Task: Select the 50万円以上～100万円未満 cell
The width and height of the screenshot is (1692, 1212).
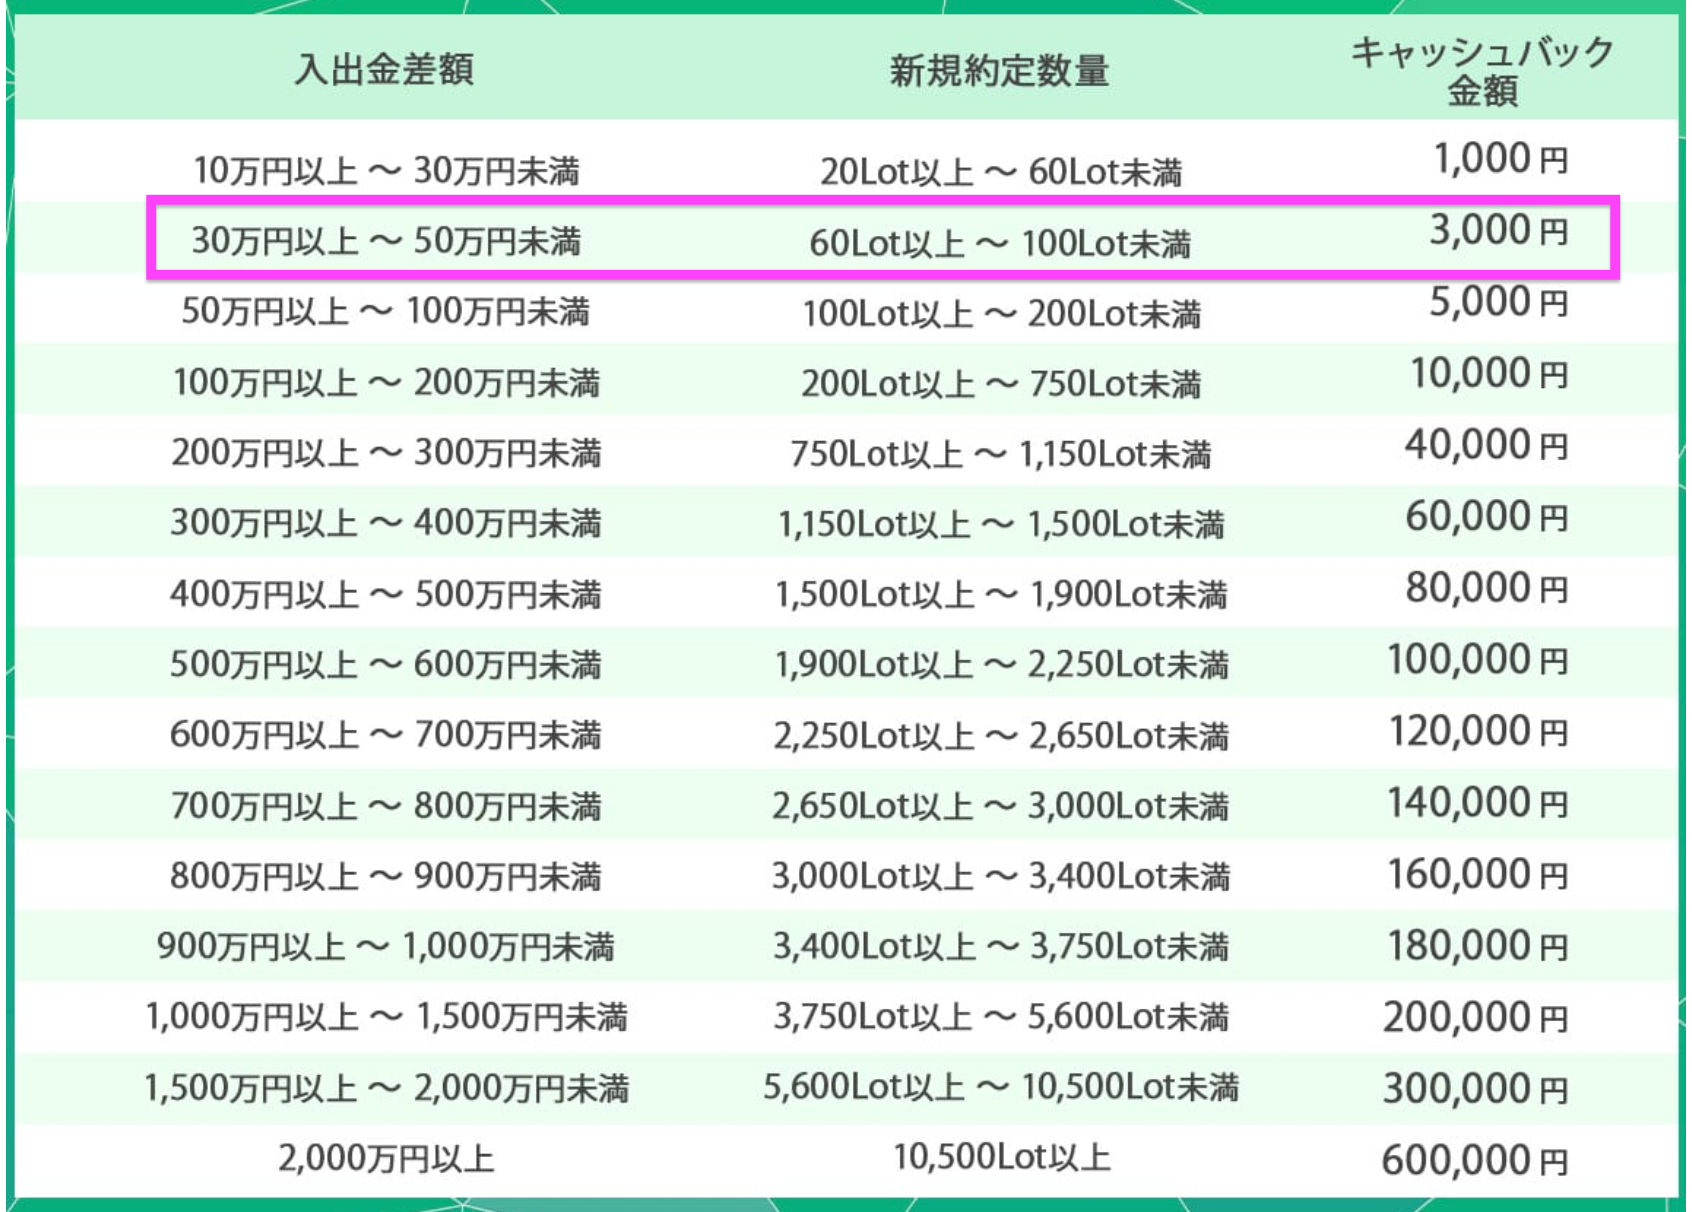Action: tap(385, 312)
